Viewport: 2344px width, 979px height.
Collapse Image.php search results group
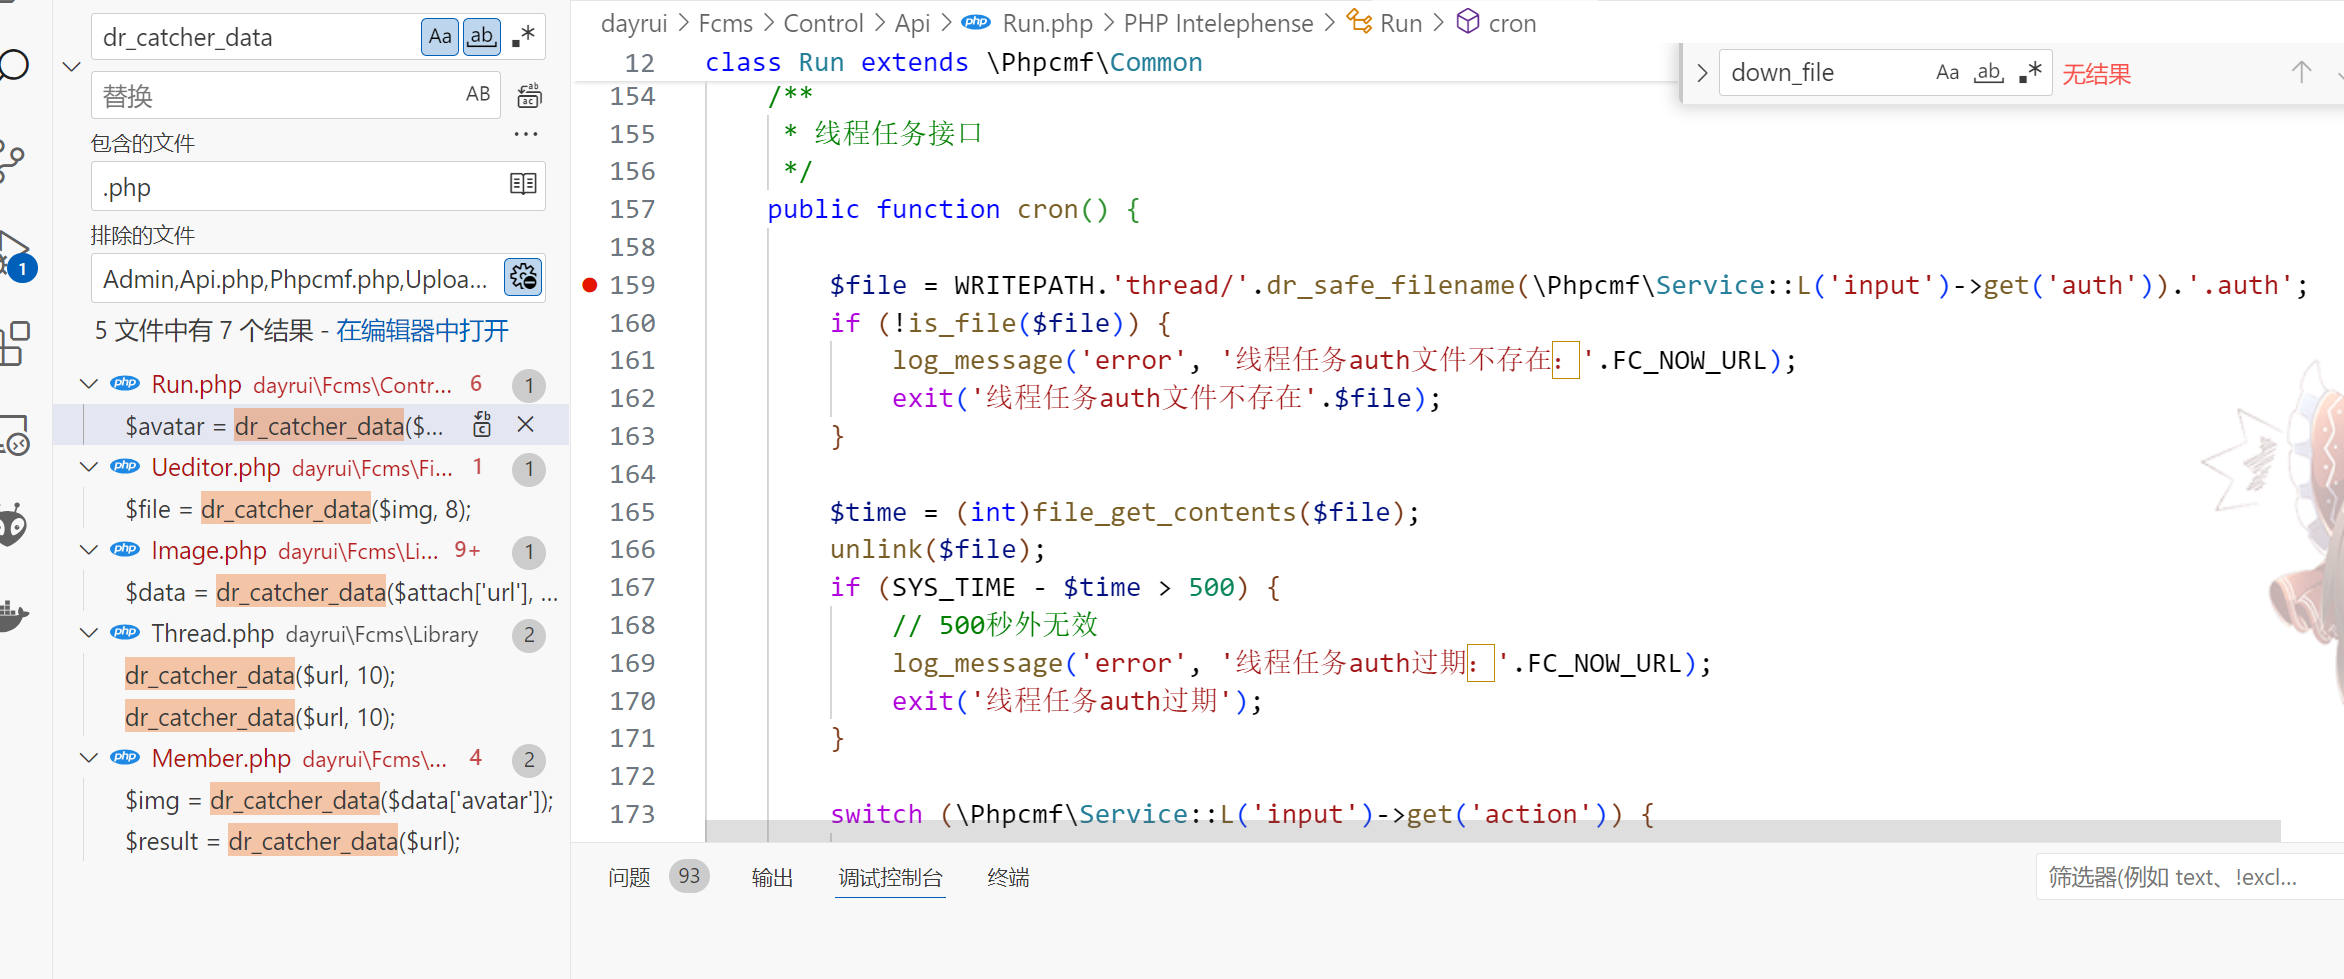(x=89, y=550)
